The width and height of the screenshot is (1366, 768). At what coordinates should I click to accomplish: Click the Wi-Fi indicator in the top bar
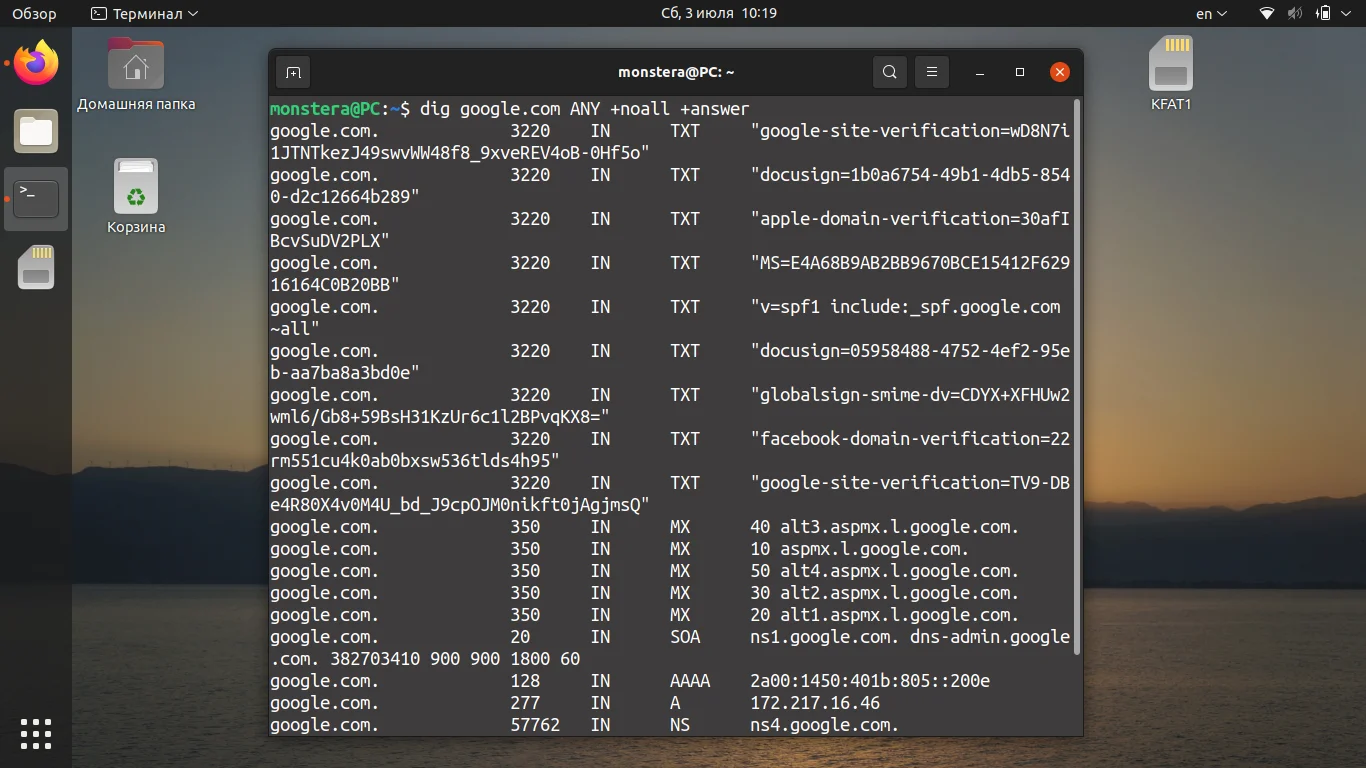[x=1265, y=13]
